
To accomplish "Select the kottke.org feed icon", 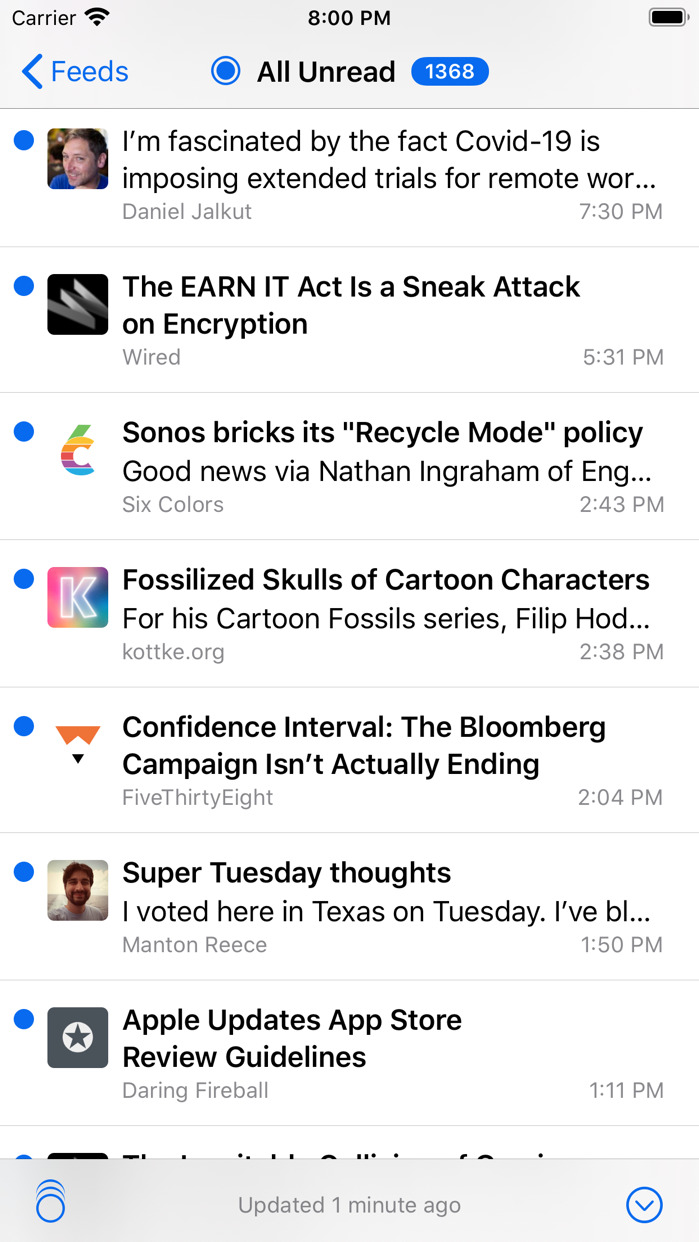I will 77,597.
